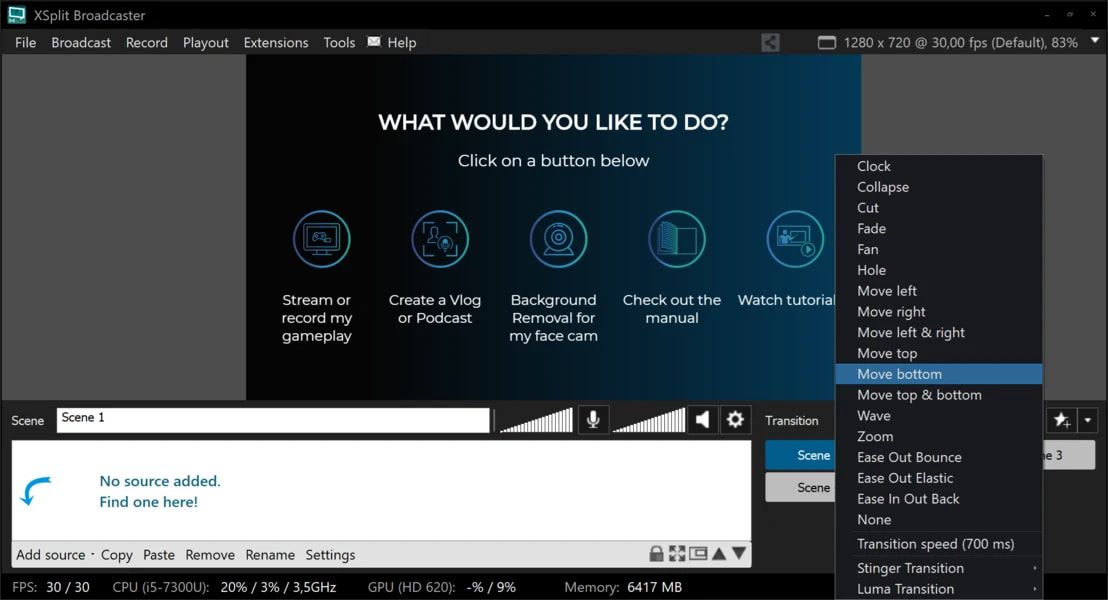Open the Extensions menu
This screenshot has width=1108, height=600.
(274, 42)
